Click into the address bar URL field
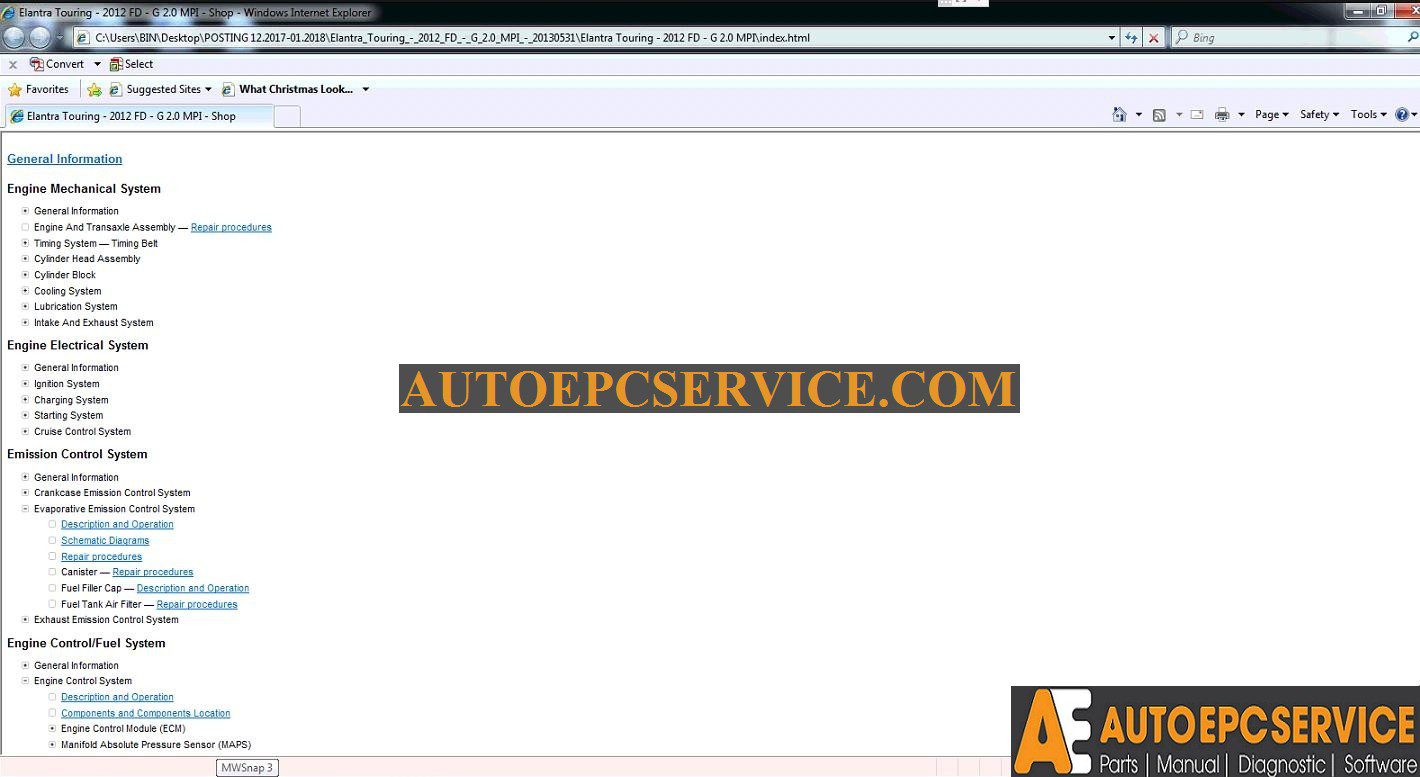The width and height of the screenshot is (1420, 777). (x=590, y=38)
